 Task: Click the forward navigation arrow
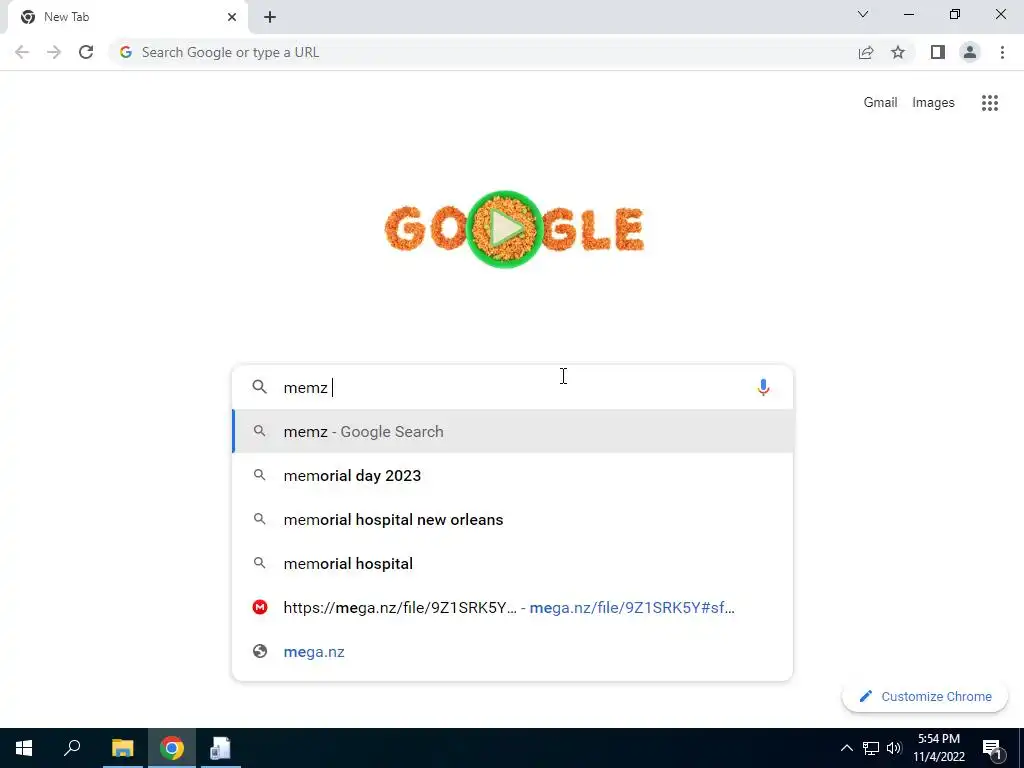(x=54, y=52)
